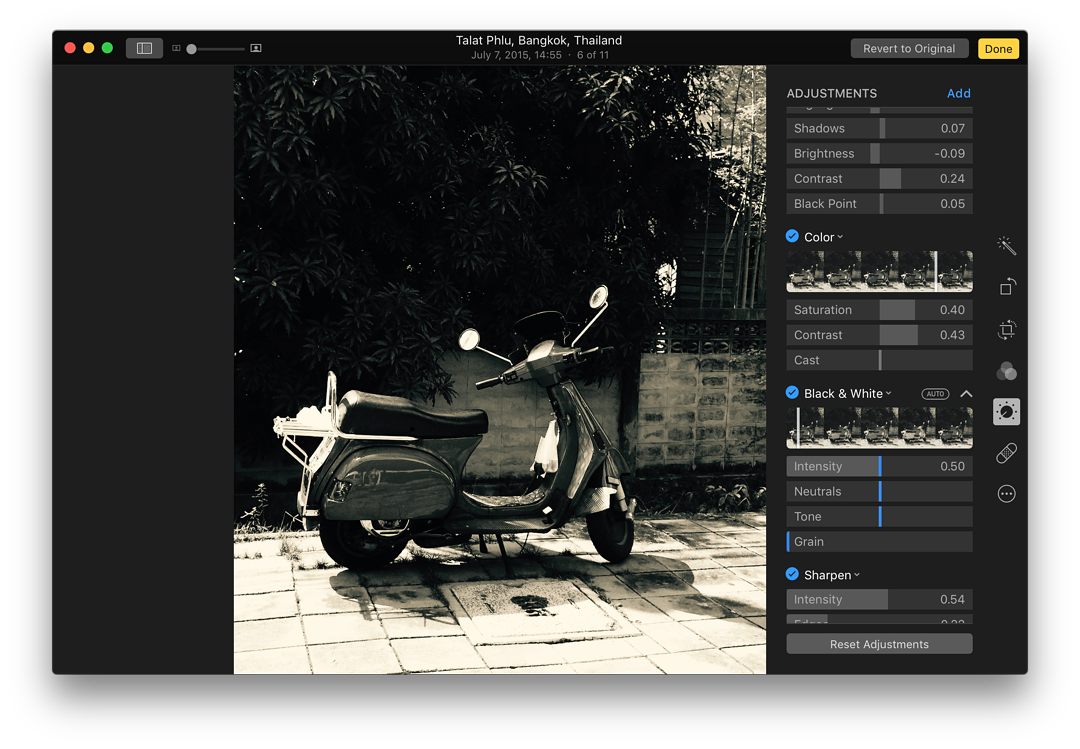Disable the Black & White adjustment checkmark
Viewport: 1080px width, 749px height.
pos(792,393)
